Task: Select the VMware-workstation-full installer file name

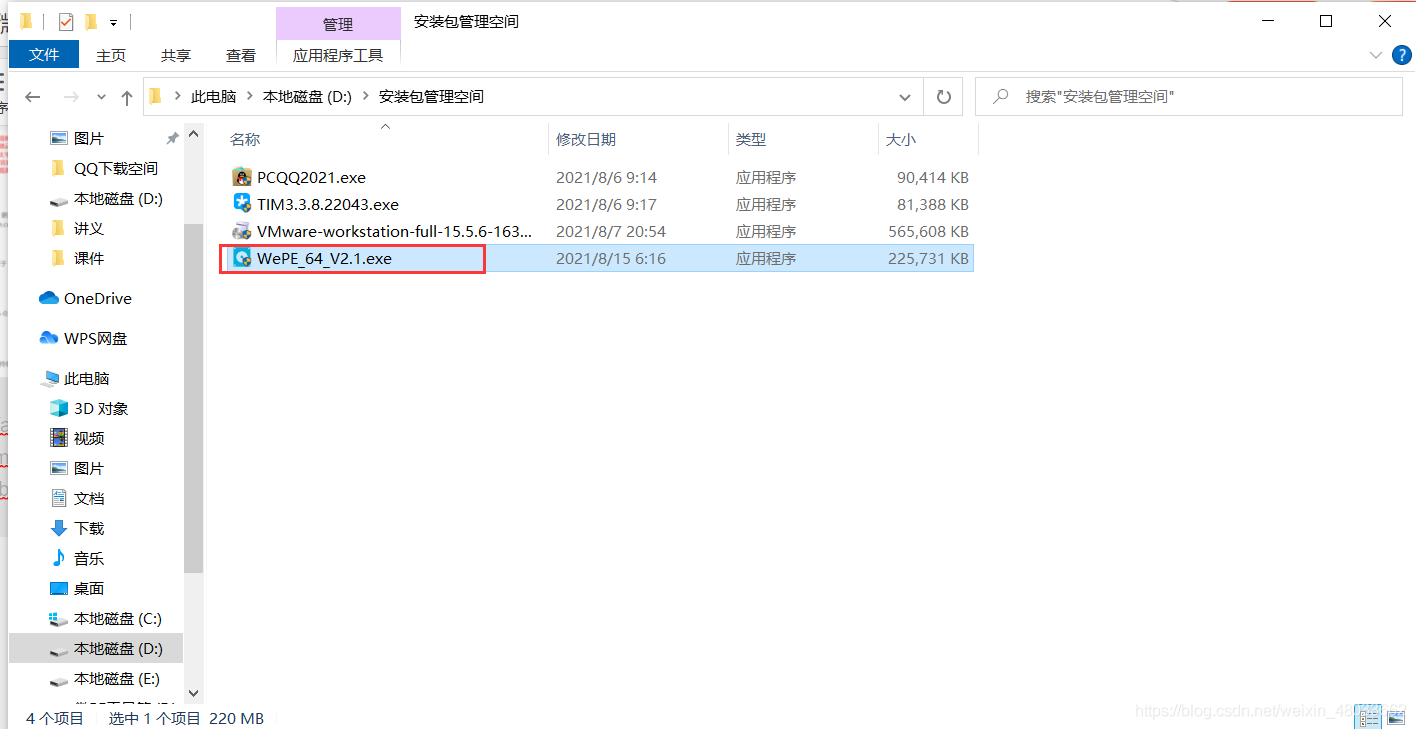Action: coord(394,231)
